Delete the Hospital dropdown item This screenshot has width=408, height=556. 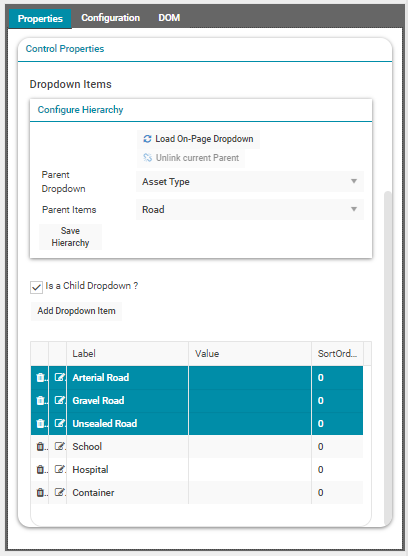[x=40, y=469]
